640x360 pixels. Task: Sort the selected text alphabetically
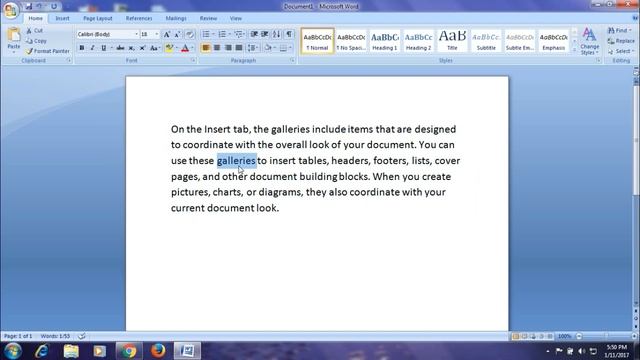point(276,34)
